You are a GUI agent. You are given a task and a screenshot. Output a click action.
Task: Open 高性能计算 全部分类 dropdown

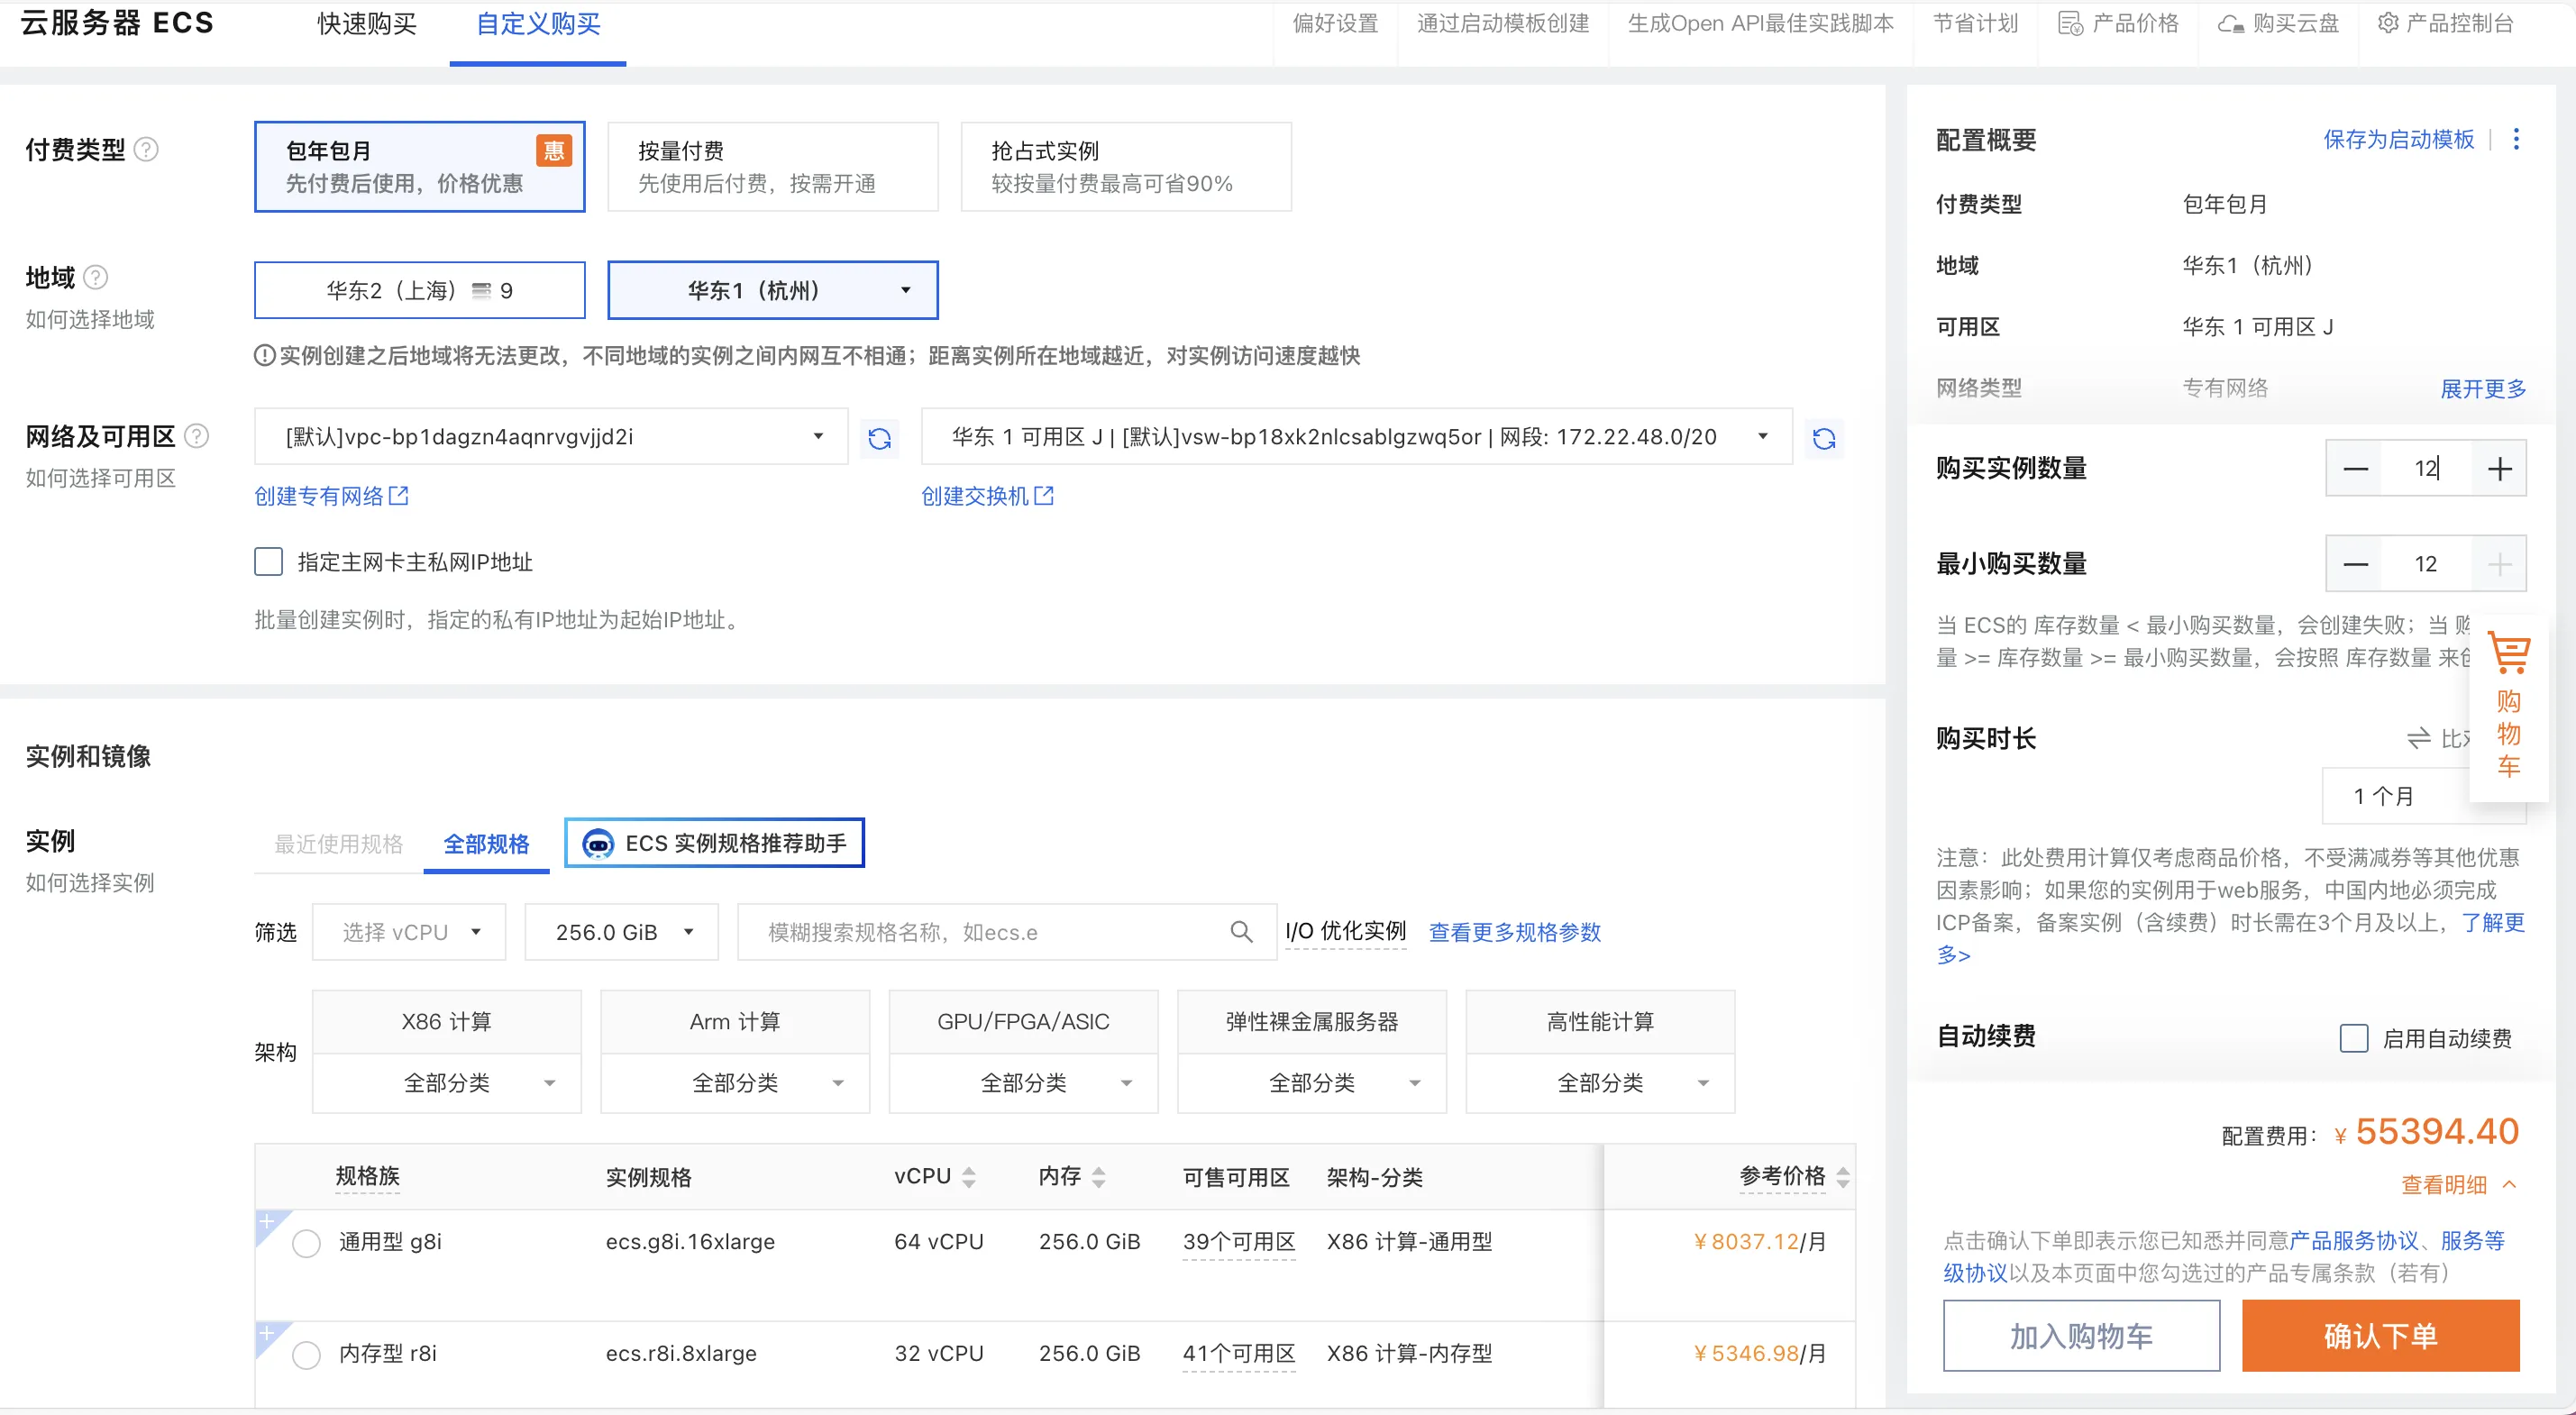(1600, 1083)
